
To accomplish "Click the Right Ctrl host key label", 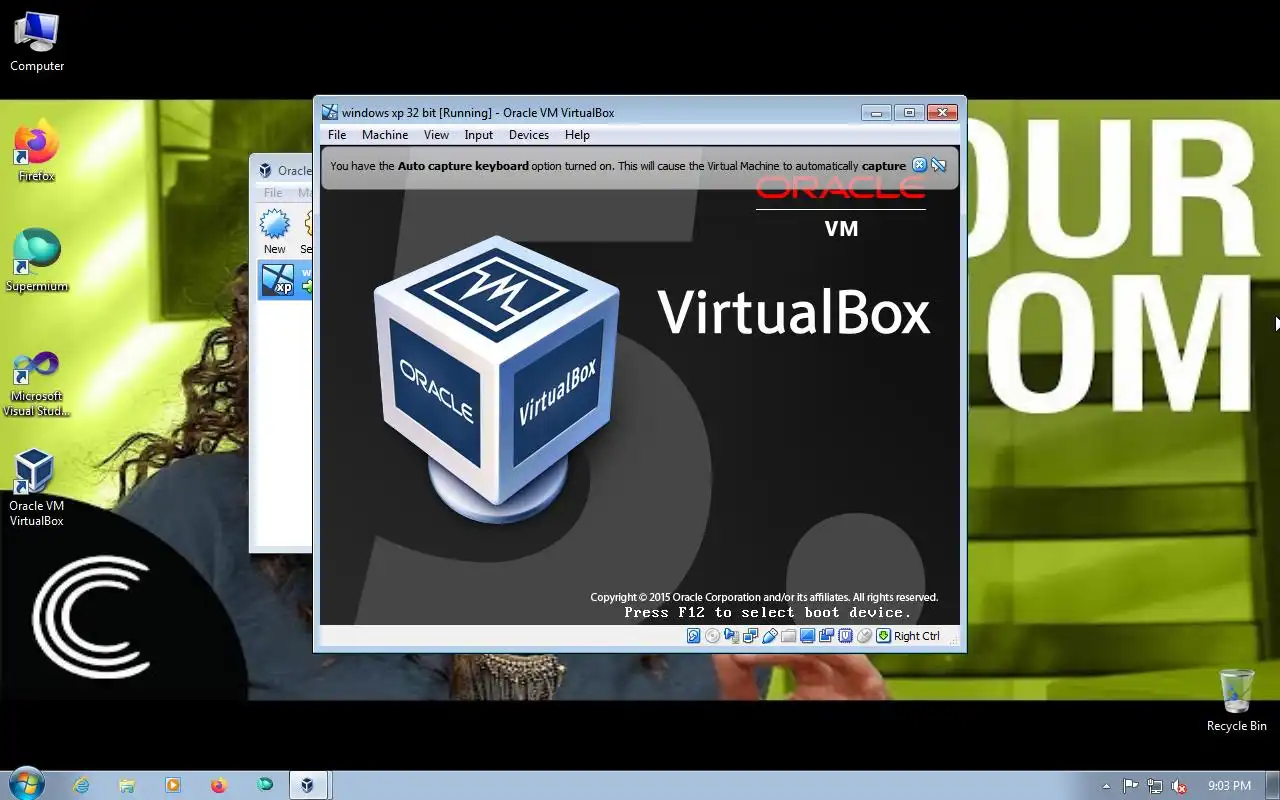I will [917, 636].
